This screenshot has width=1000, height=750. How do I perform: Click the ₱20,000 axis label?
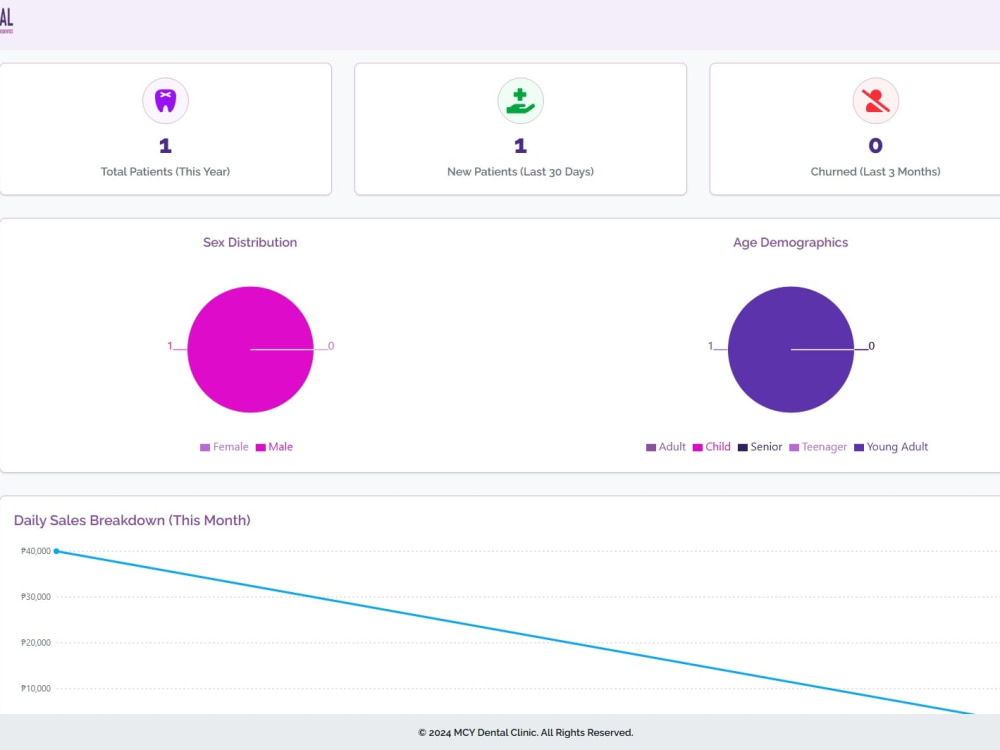(36, 643)
